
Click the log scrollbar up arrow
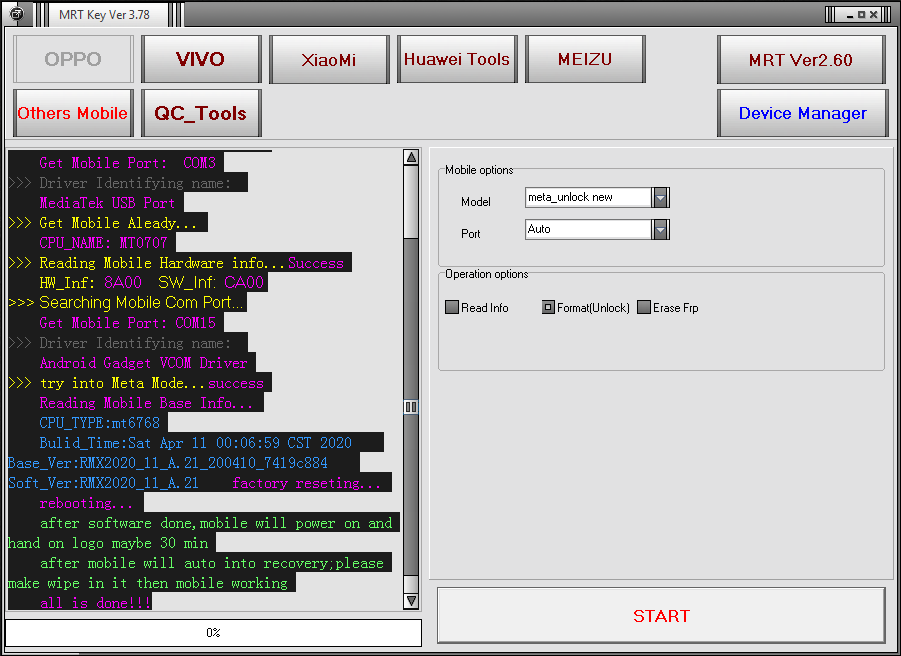pos(411,157)
